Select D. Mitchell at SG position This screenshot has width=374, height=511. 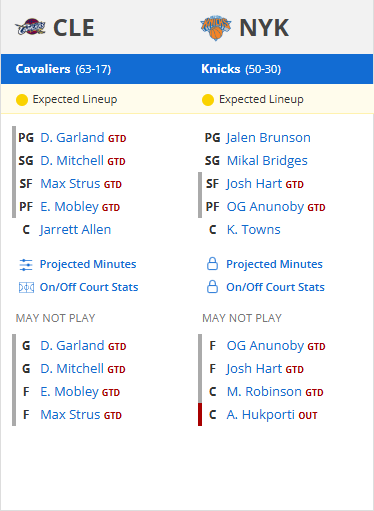coord(72,161)
